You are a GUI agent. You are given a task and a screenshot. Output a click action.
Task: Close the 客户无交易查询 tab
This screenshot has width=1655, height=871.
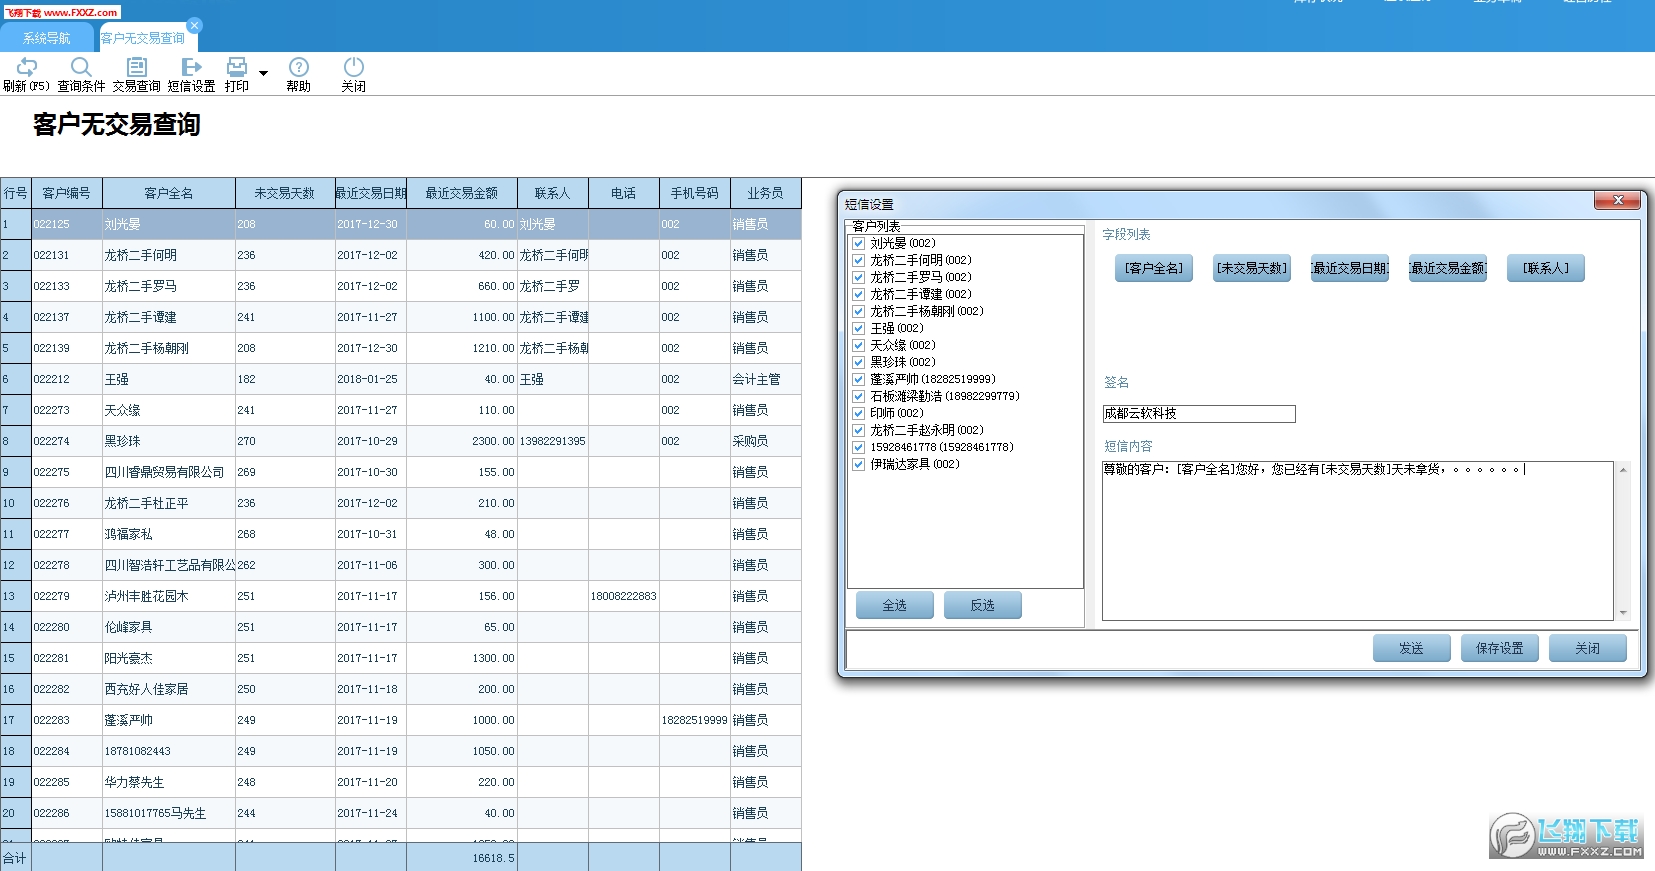195,25
